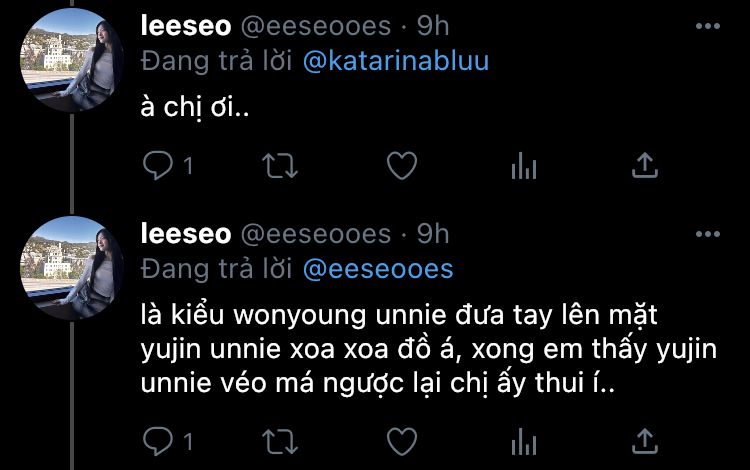Like the "à chị ơi.." tweet
The width and height of the screenshot is (750, 470).
[402, 165]
